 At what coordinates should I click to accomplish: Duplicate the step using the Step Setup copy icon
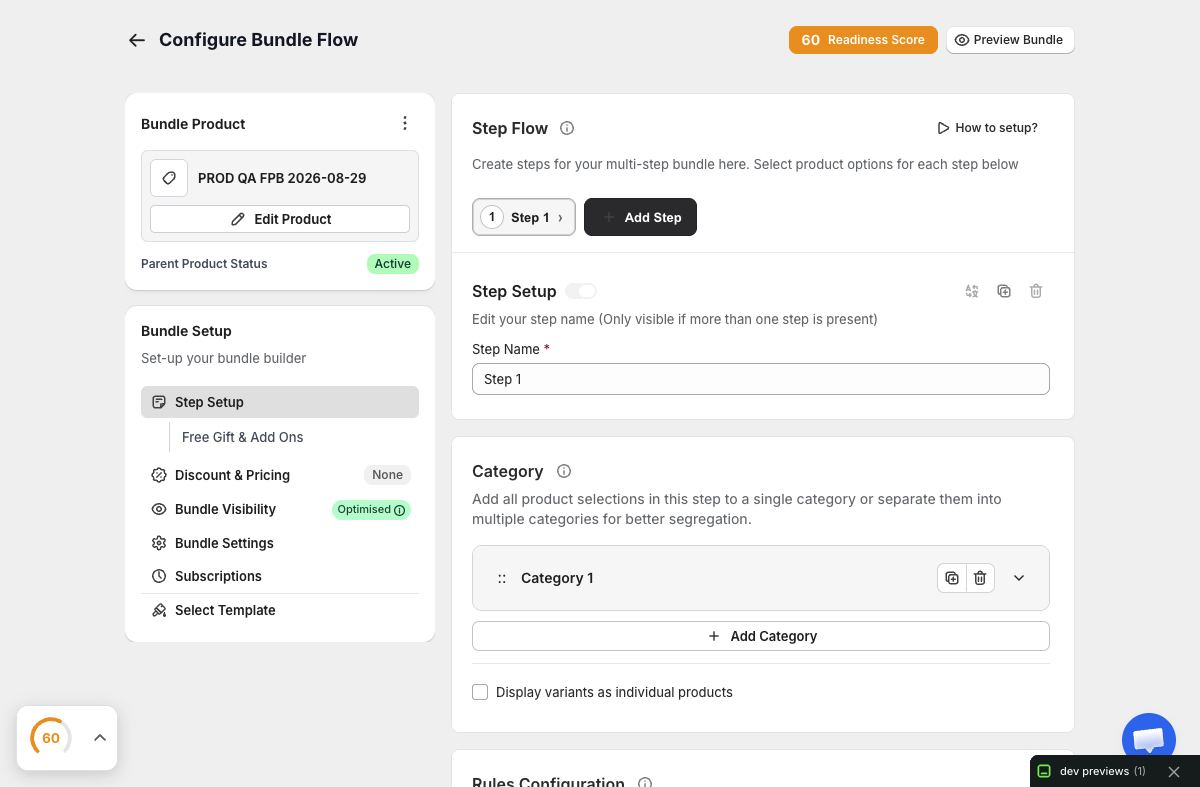click(1004, 291)
